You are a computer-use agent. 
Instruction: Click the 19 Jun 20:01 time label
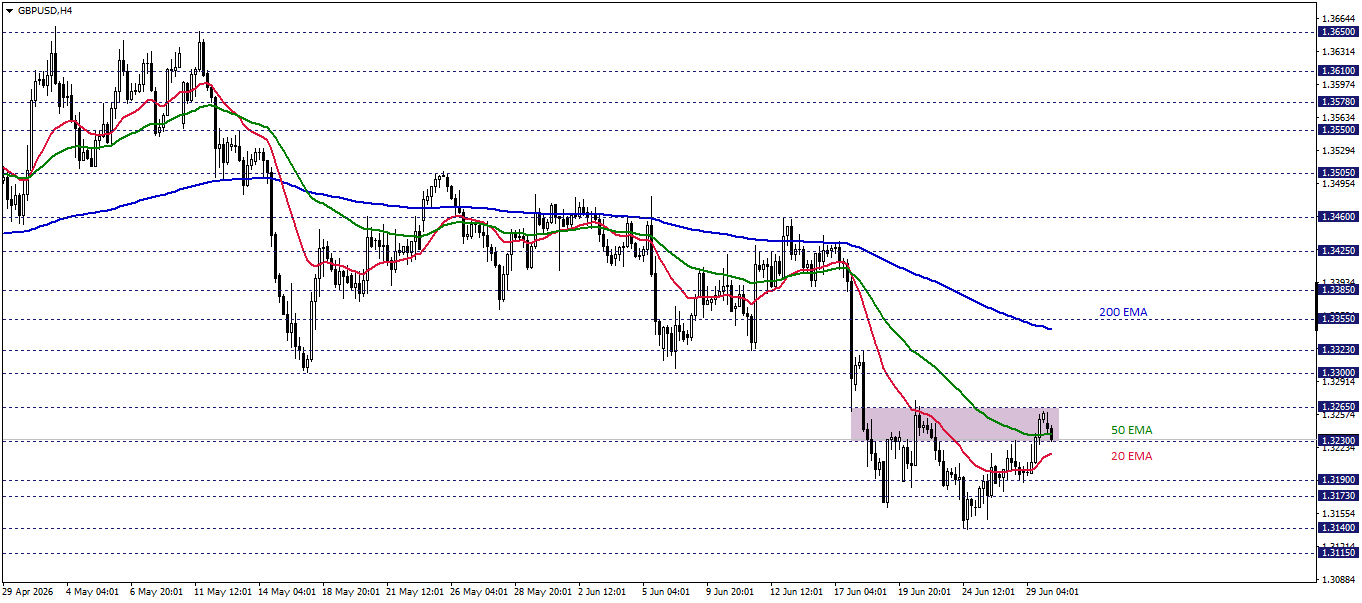point(927,592)
